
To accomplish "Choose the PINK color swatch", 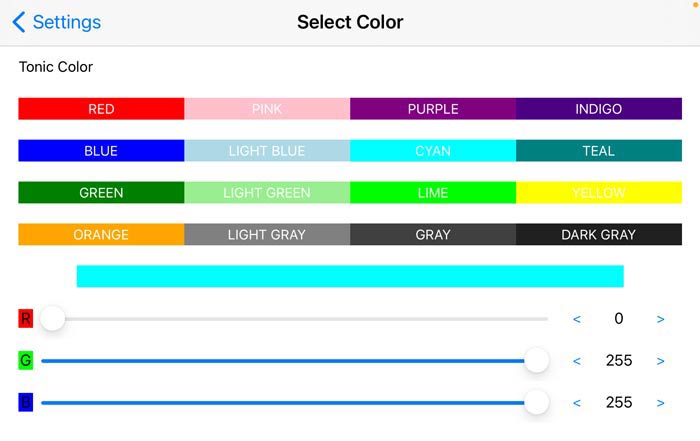I will click(x=267, y=108).
